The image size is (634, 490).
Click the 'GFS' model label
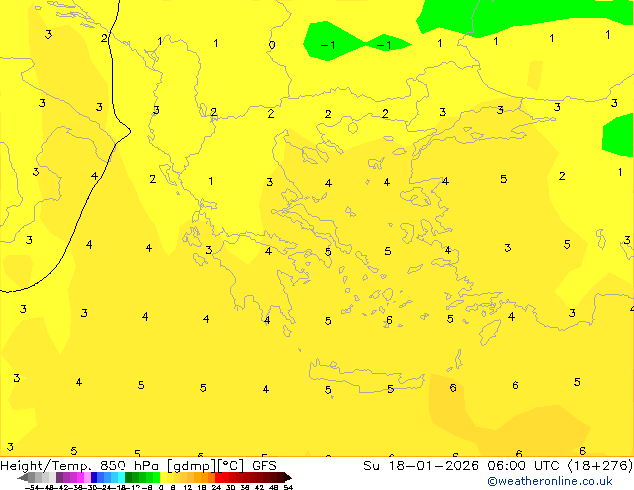[x=264, y=466]
